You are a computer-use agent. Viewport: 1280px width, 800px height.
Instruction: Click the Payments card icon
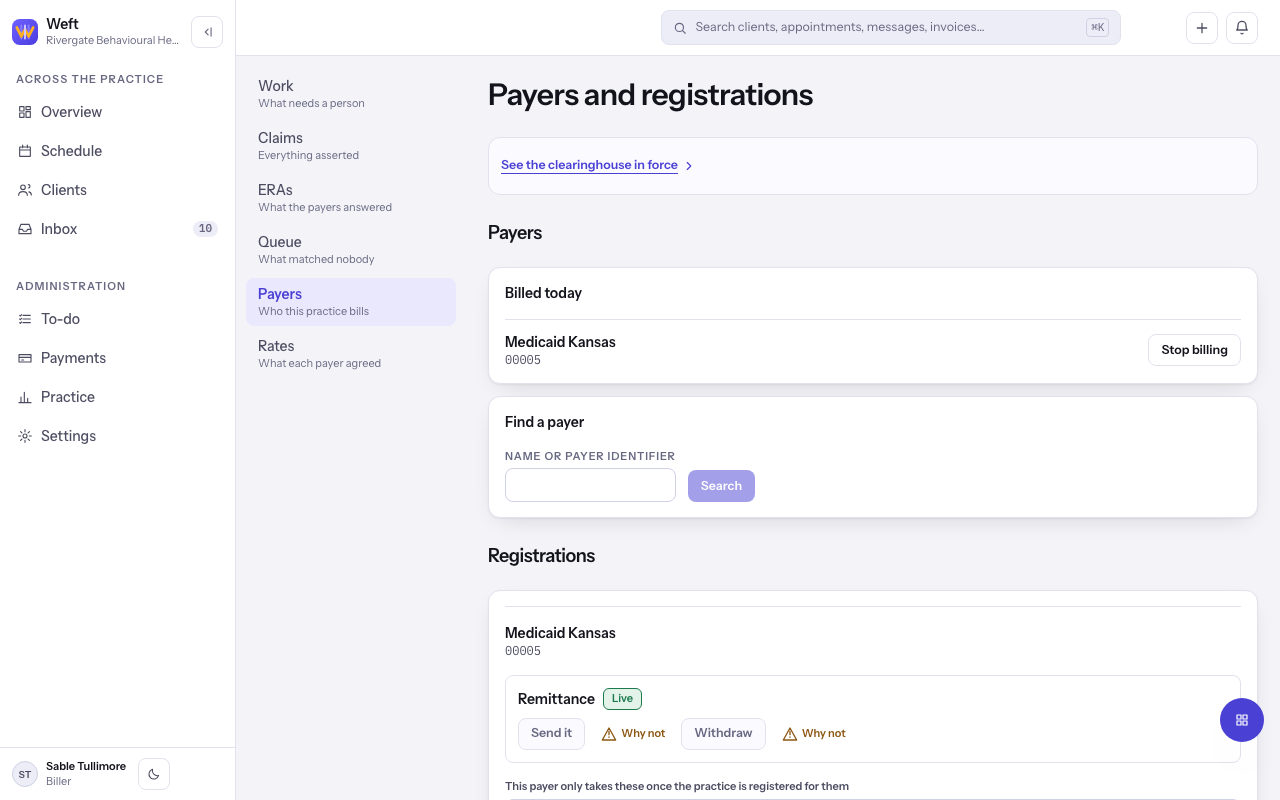coord(25,358)
